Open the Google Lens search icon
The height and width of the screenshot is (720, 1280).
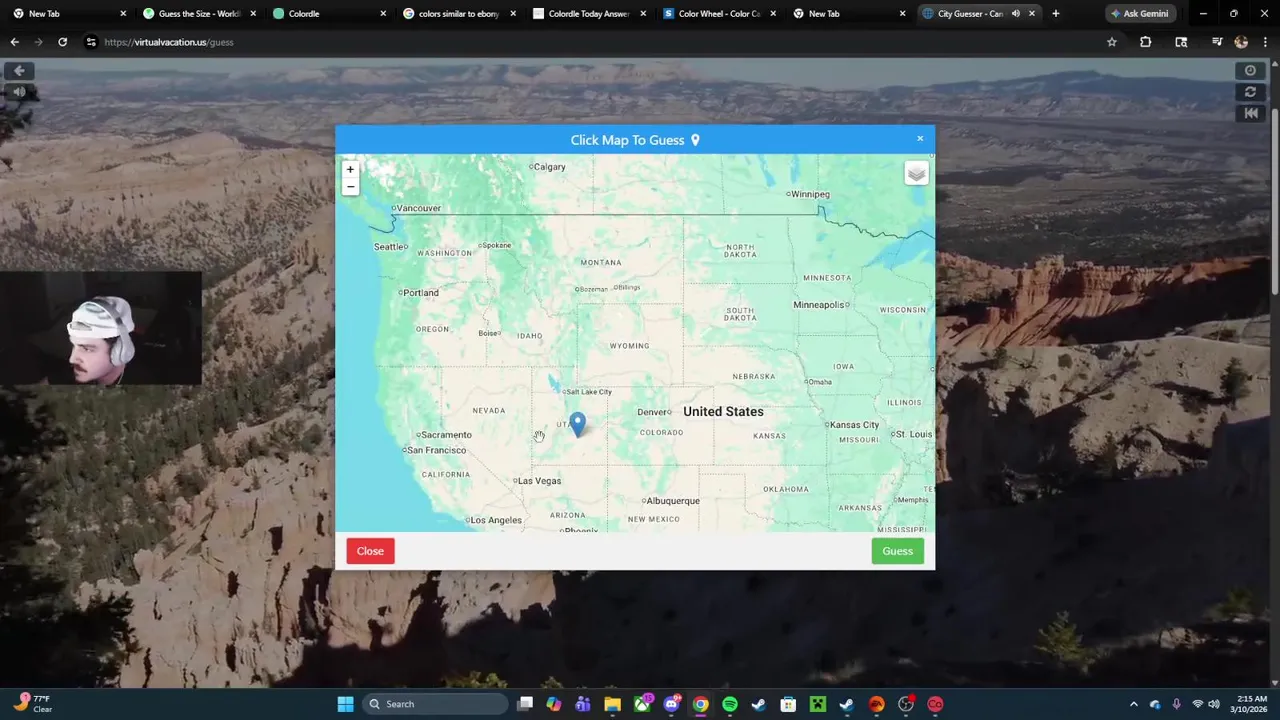(x=1181, y=42)
